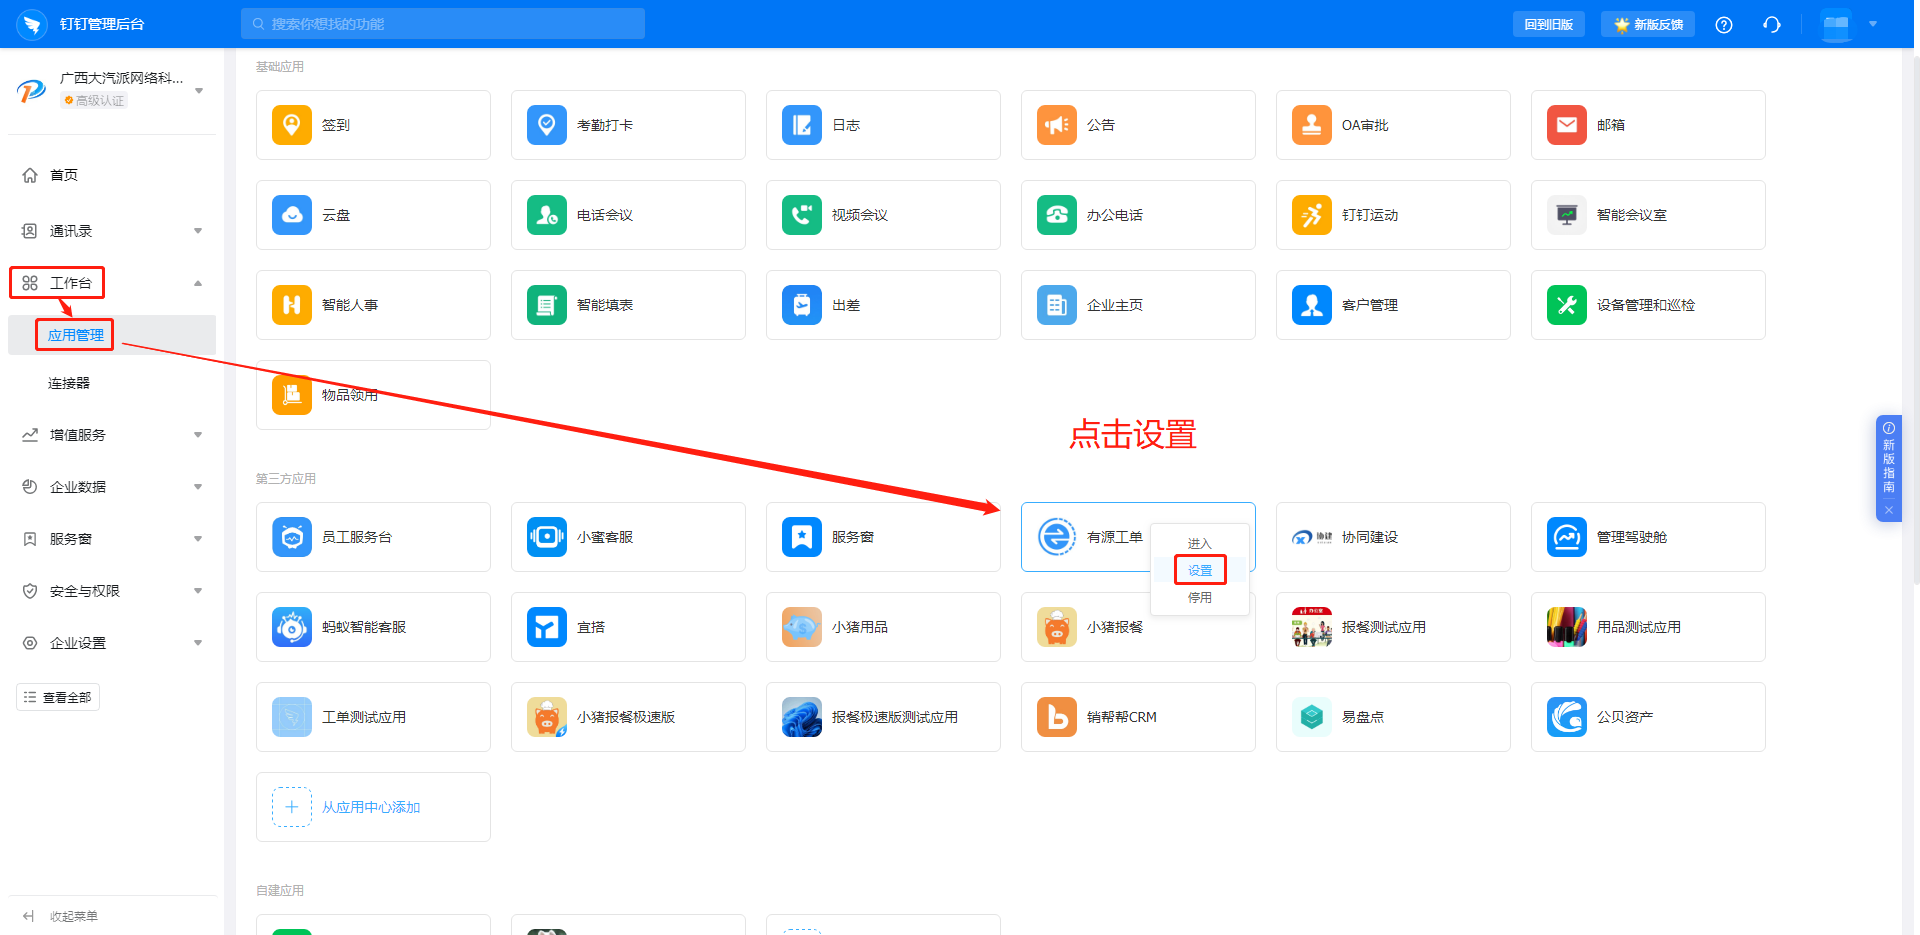The image size is (1920, 935).
Task: Open the 销帮帮CRM icon
Action: tap(1057, 717)
